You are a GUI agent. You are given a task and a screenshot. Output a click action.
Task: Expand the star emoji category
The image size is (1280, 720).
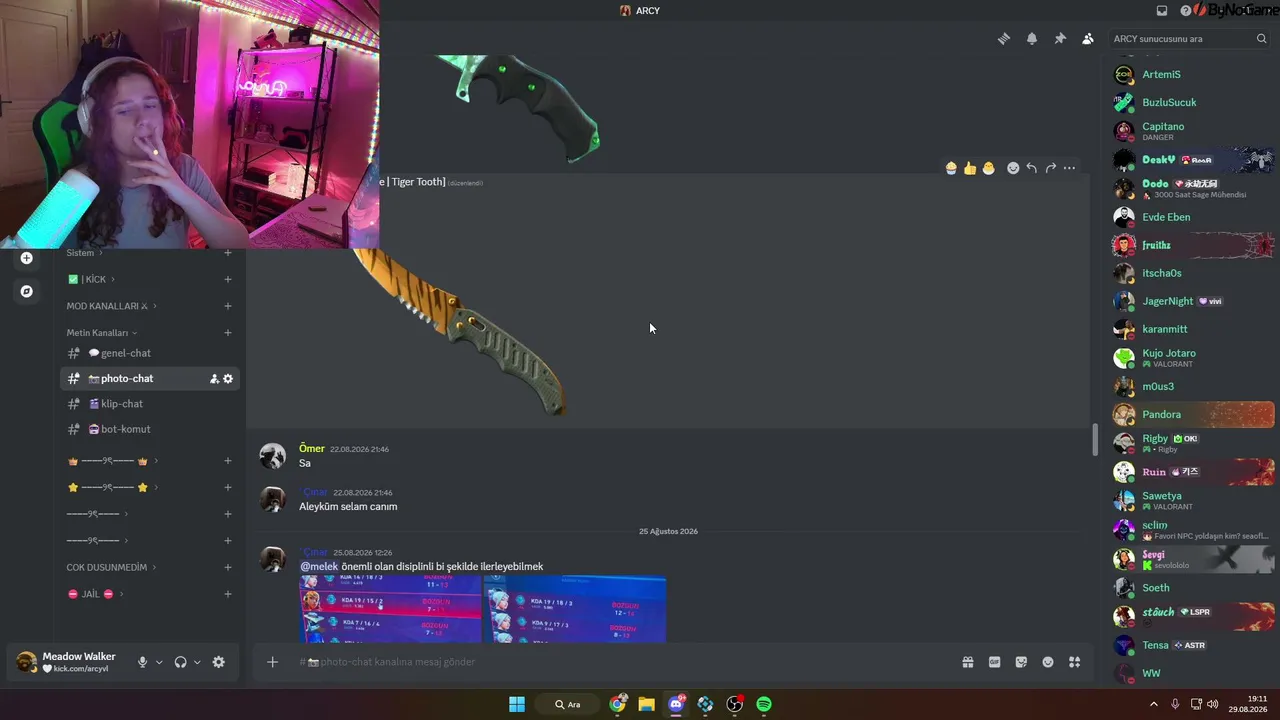(112, 487)
